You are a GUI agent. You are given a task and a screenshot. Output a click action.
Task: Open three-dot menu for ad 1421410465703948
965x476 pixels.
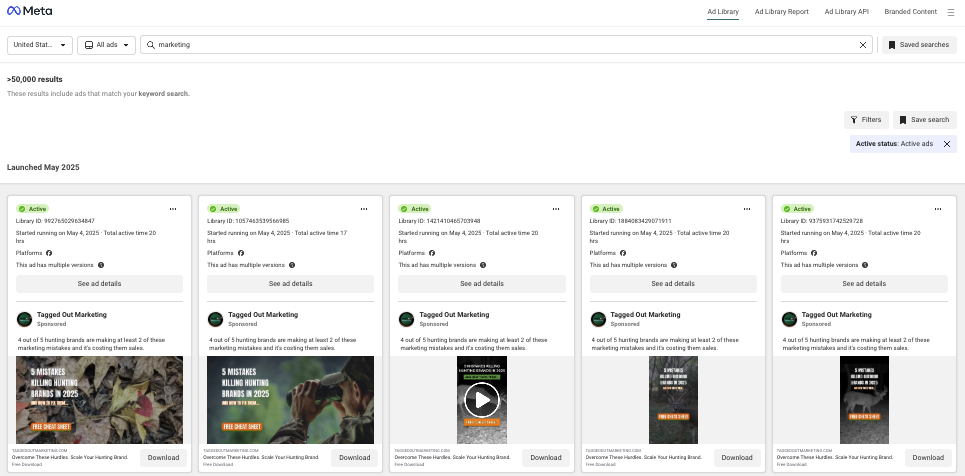556,209
